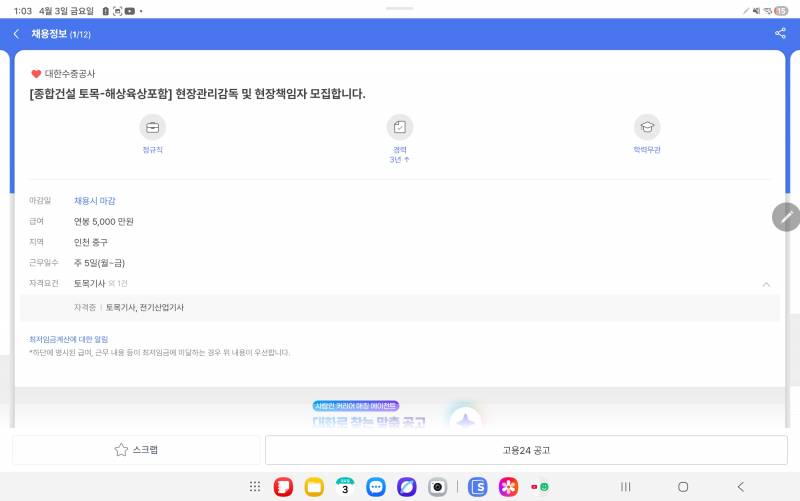Open the Calendar app showing 3

pyautogui.click(x=345, y=487)
